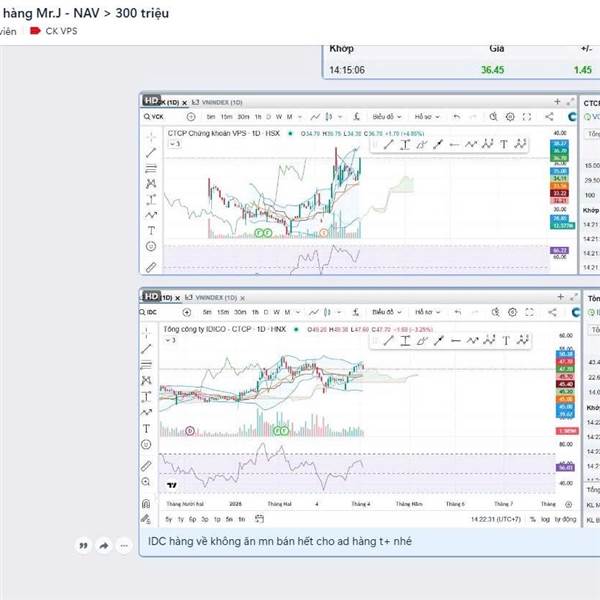The width and height of the screenshot is (600, 600).
Task: Select the horizontal line tool in the IDC floating toolbar
Action: (455, 340)
